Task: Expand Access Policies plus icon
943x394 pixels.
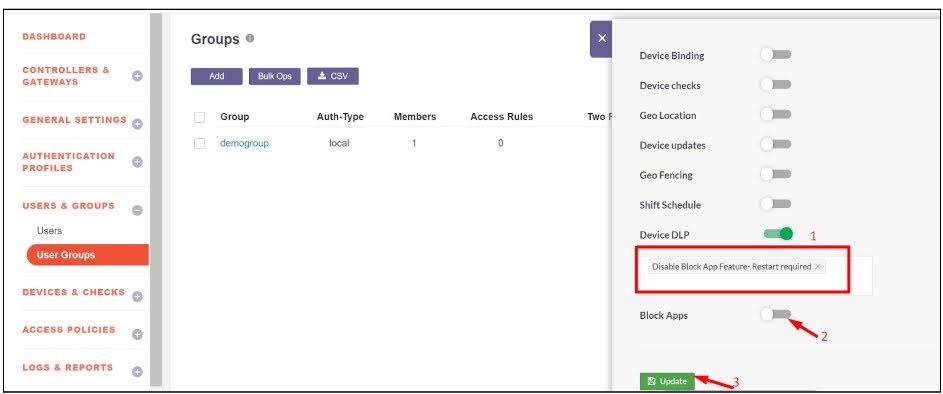Action: click(x=137, y=334)
